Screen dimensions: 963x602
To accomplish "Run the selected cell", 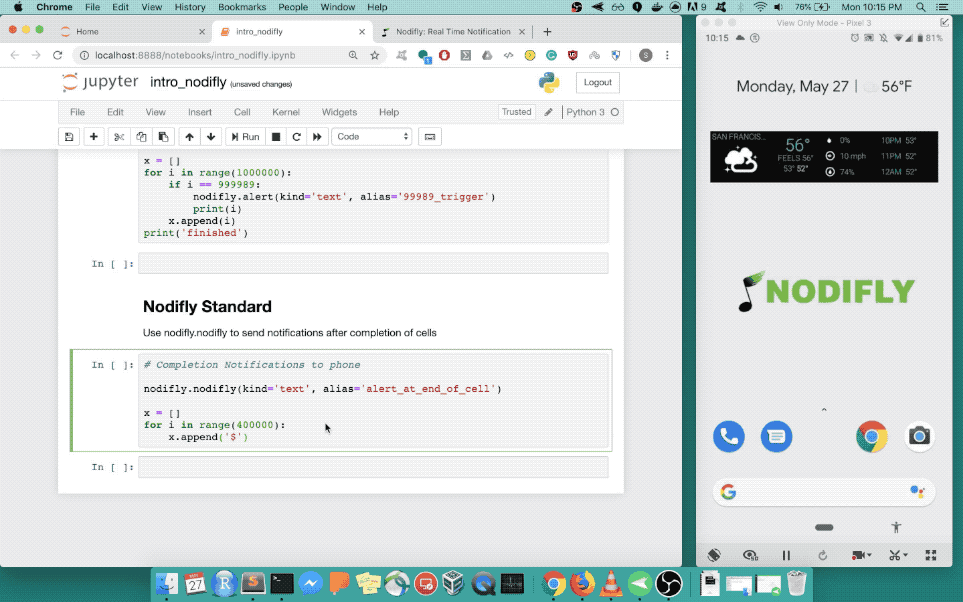I will point(245,136).
